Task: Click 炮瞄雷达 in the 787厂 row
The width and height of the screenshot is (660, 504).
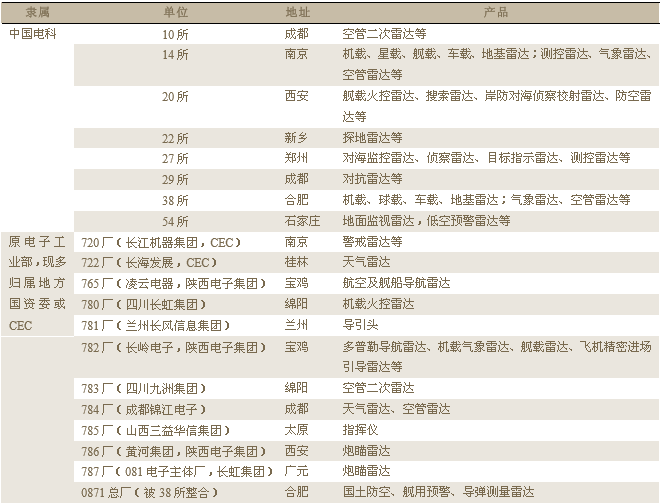Action: [366, 470]
